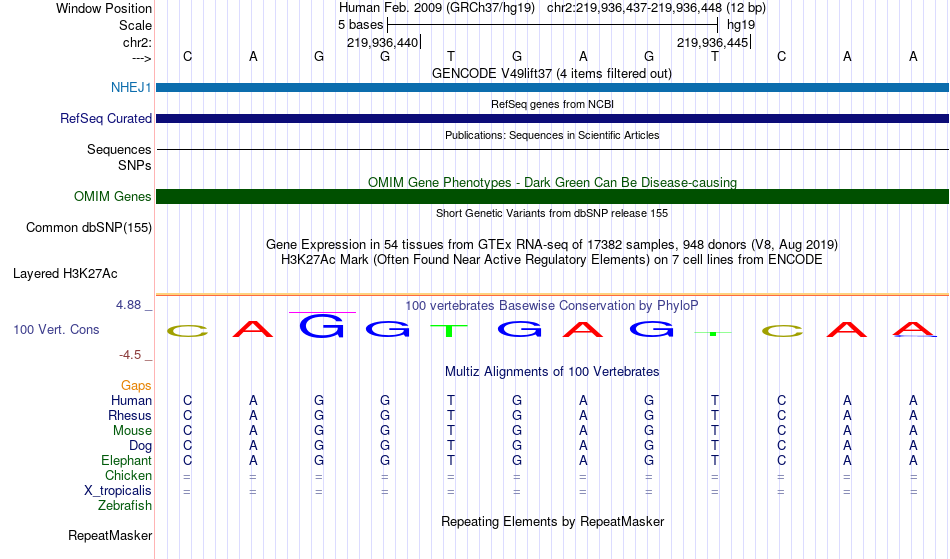This screenshot has width=950, height=559.
Task: Click the 4.88 PhyloP maximum value
Action: pyautogui.click(x=128, y=305)
